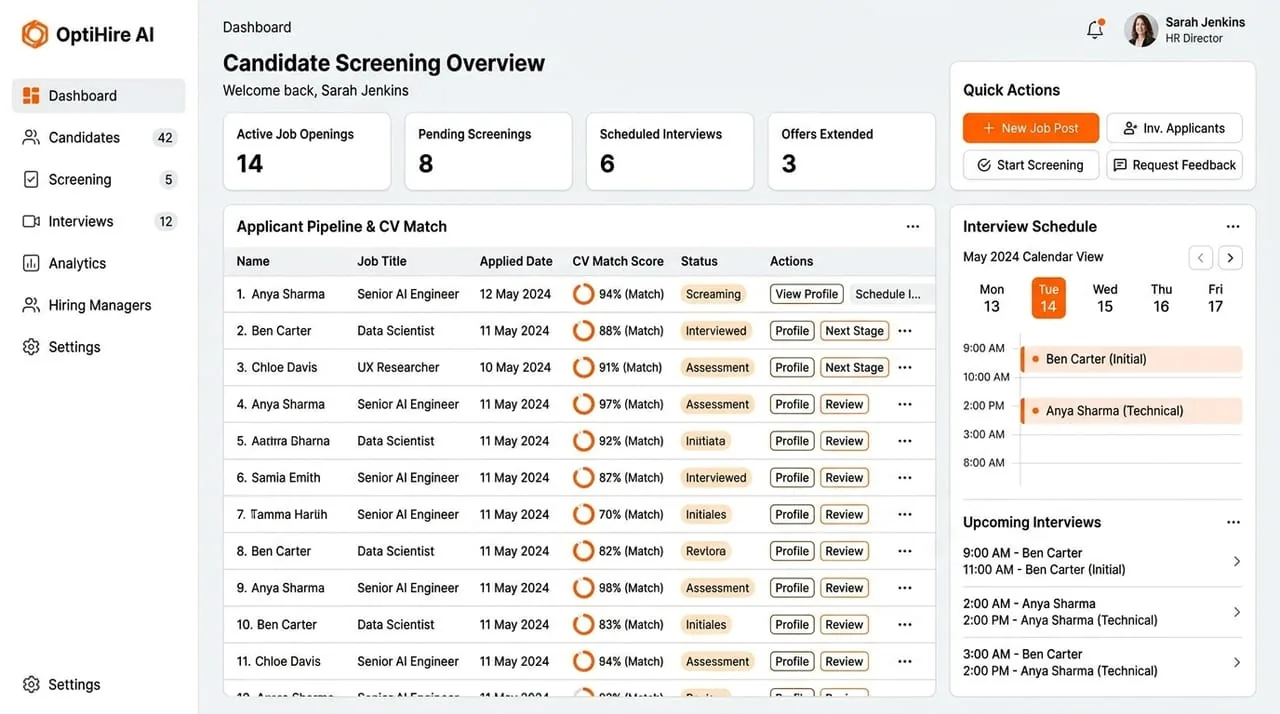Click Offers Extended card
The height and width of the screenshot is (714, 1280).
point(851,151)
